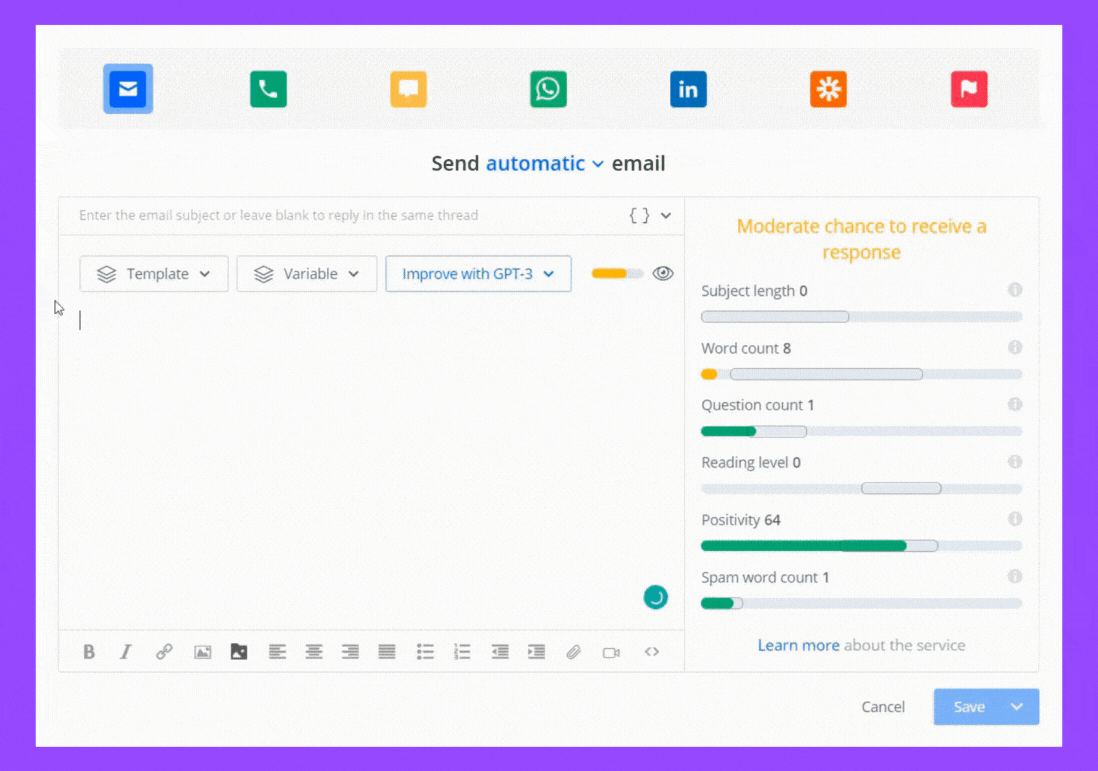Select the yellow SMS message step icon

click(x=408, y=89)
